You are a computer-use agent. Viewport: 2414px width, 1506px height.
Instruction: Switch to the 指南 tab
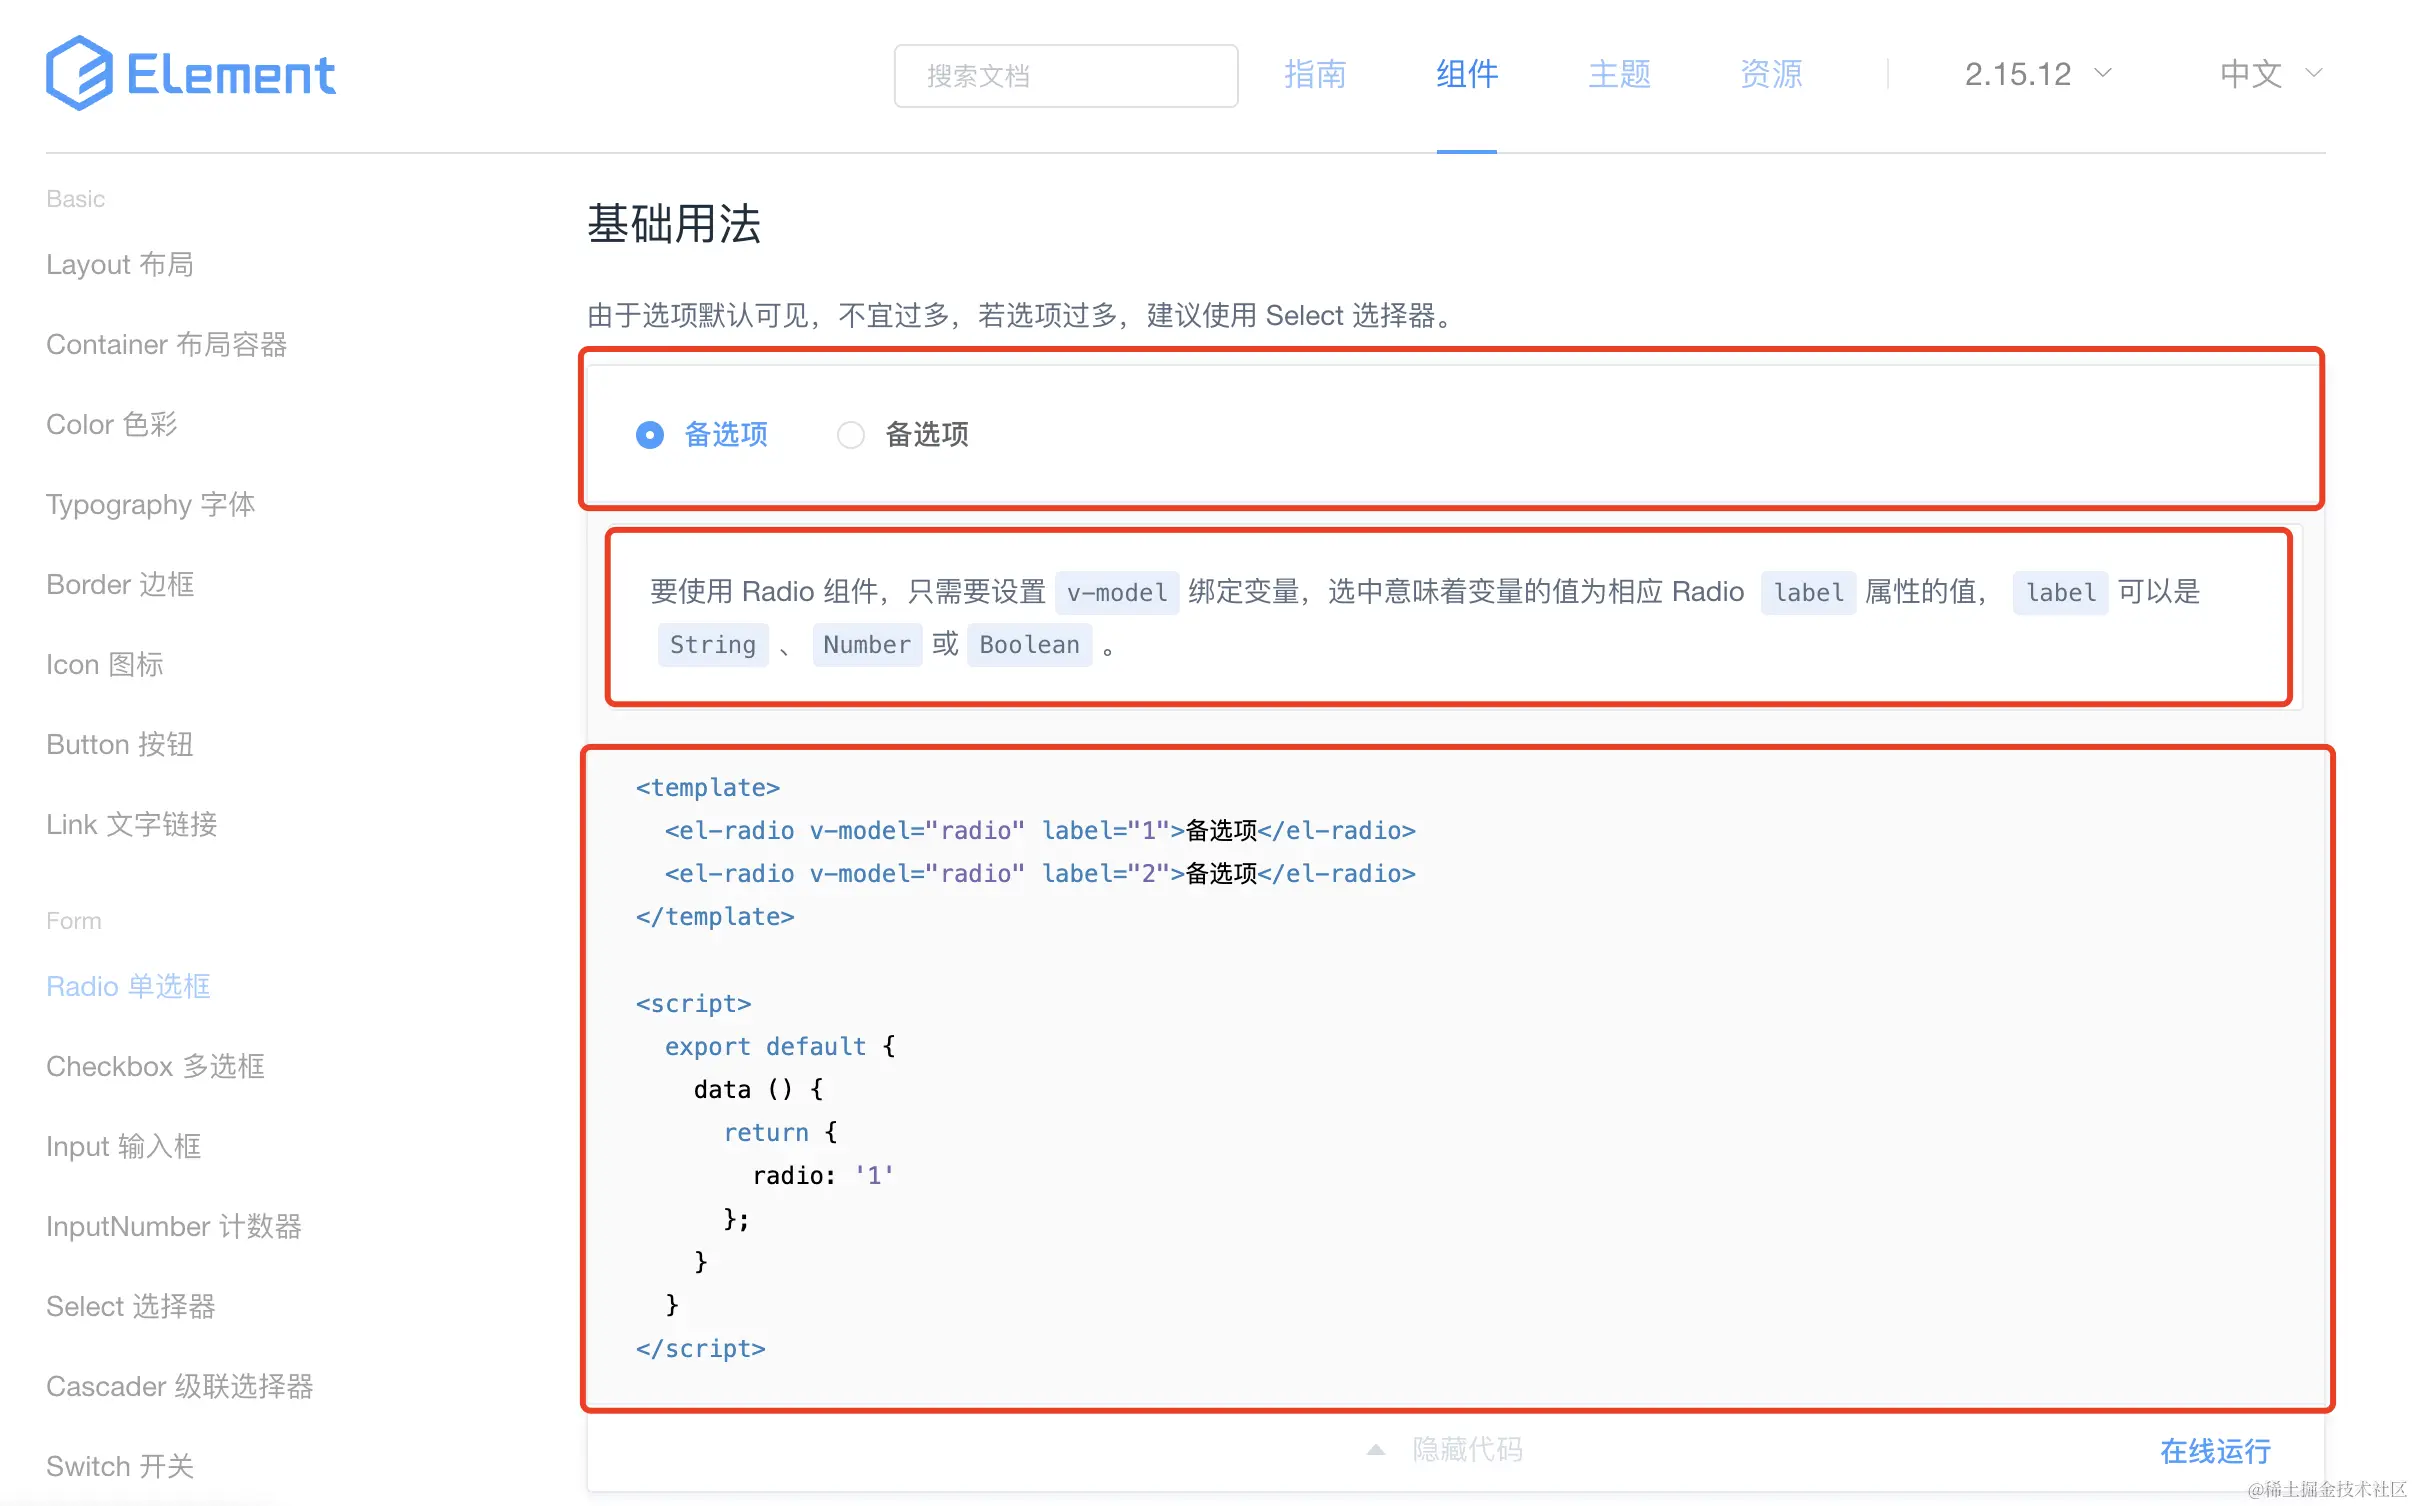(1314, 74)
